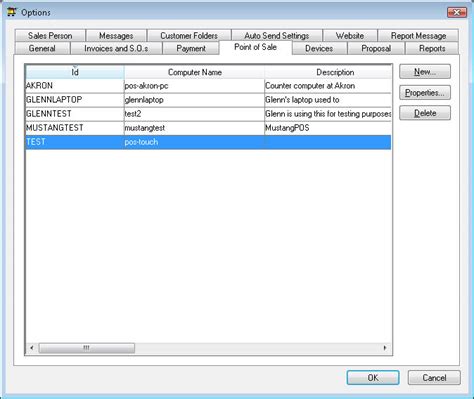Click 'Counter computer at Akron' description
The width and height of the screenshot is (474, 399).
(x=328, y=86)
